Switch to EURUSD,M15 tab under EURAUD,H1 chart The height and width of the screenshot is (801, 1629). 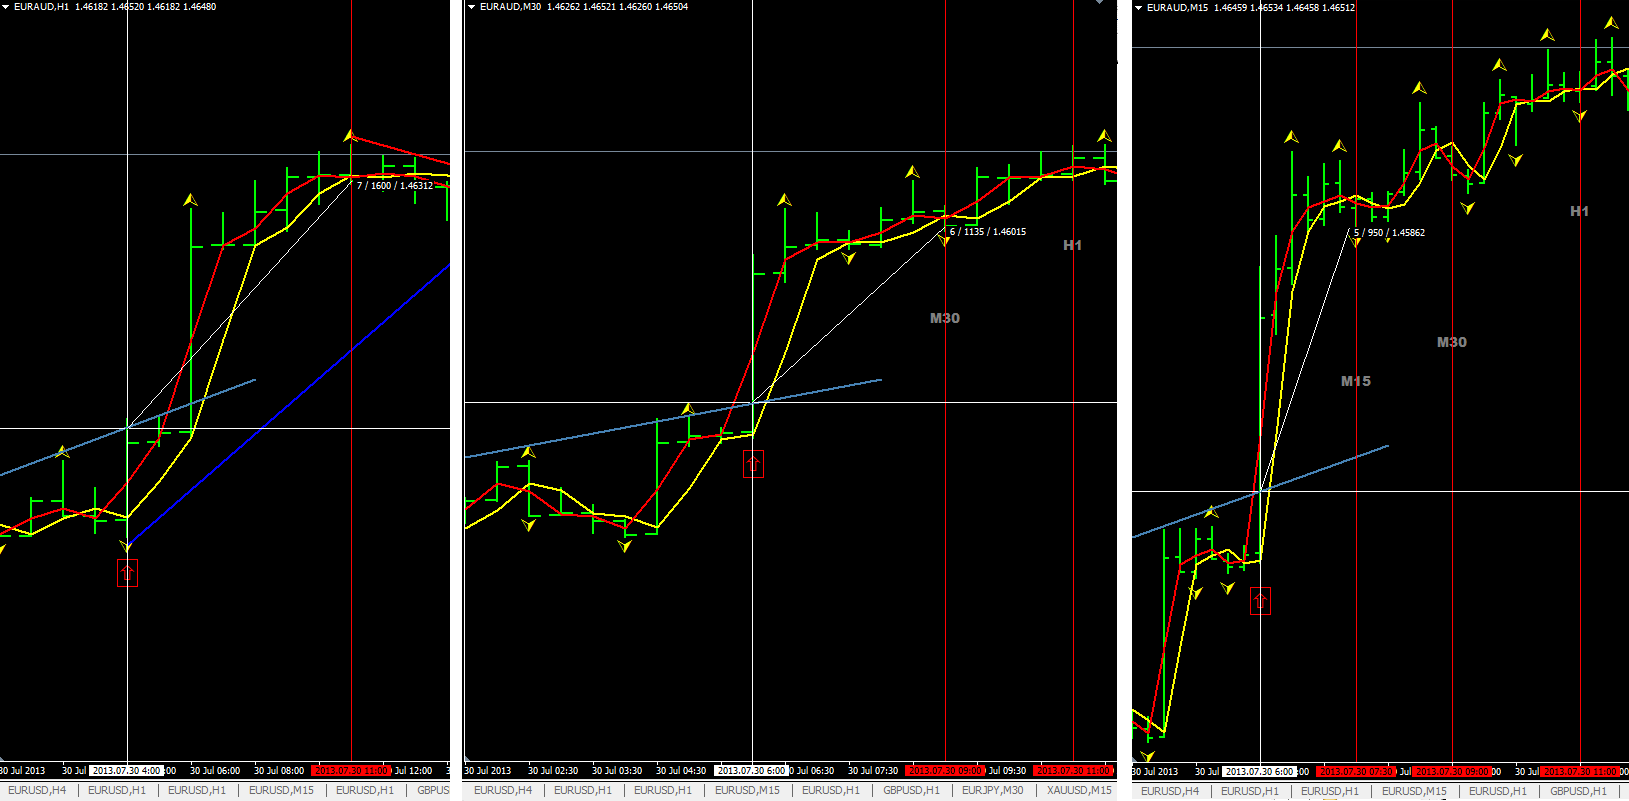(x=281, y=790)
